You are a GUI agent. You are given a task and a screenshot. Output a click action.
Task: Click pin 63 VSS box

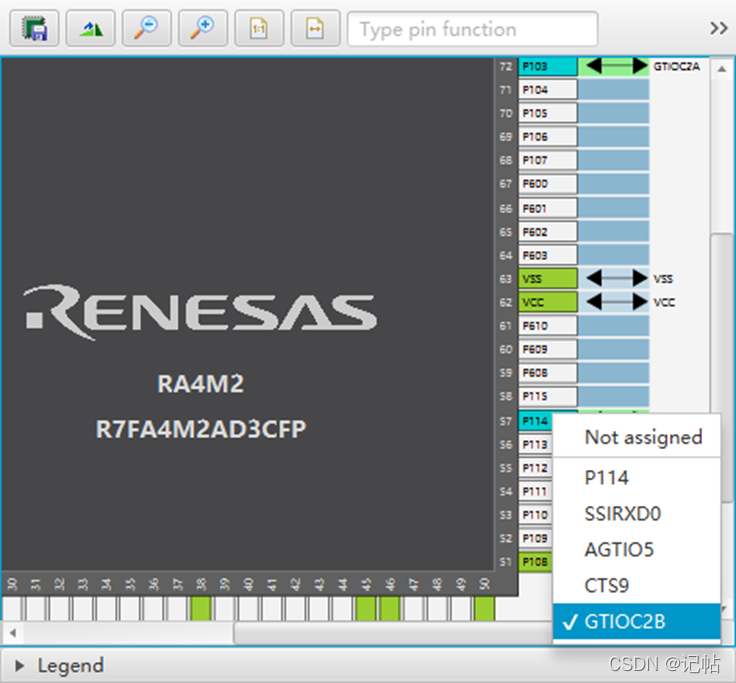(547, 279)
